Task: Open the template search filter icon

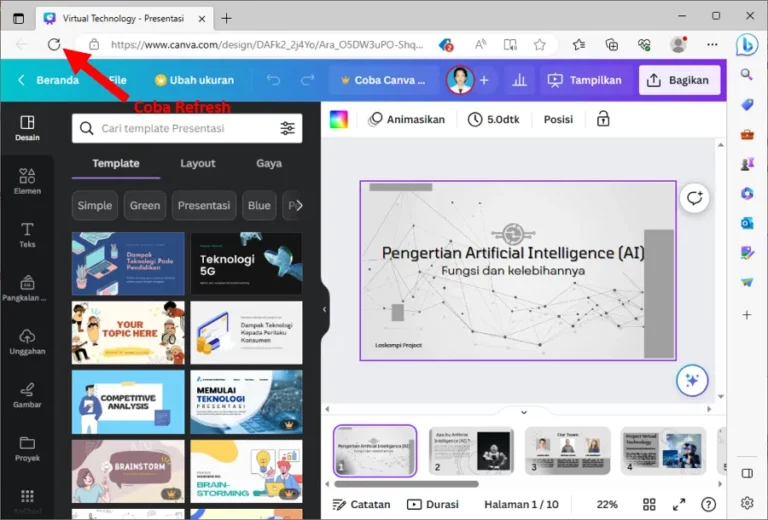Action: (x=287, y=128)
